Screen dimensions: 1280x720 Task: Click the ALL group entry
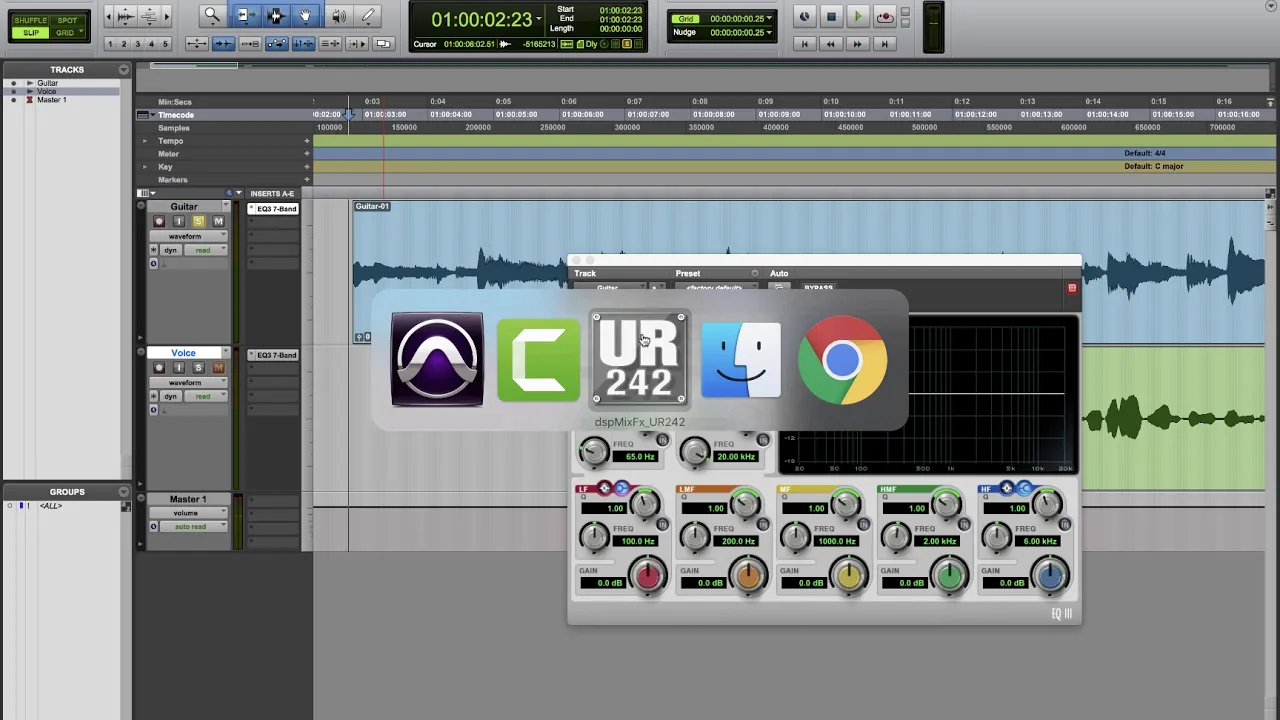pyautogui.click(x=50, y=506)
